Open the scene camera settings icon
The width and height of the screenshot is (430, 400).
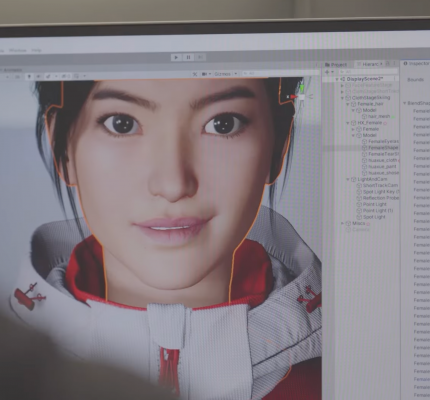click(x=205, y=74)
